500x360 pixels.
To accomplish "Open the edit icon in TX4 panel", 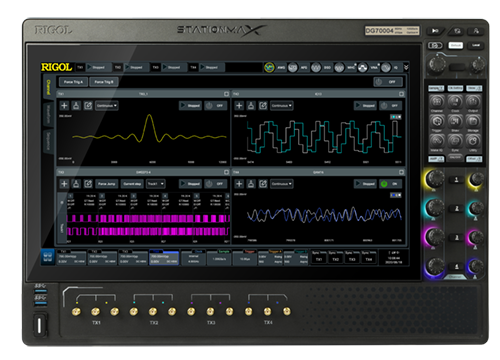I will [x=263, y=184].
